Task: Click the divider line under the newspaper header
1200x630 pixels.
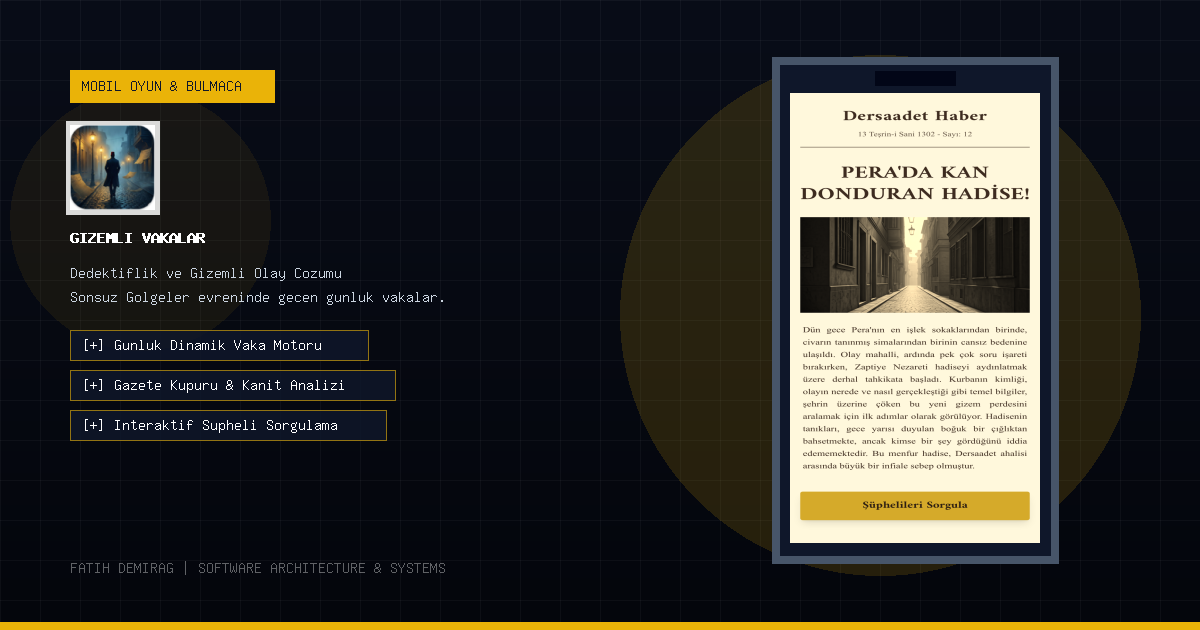Action: tap(914, 147)
